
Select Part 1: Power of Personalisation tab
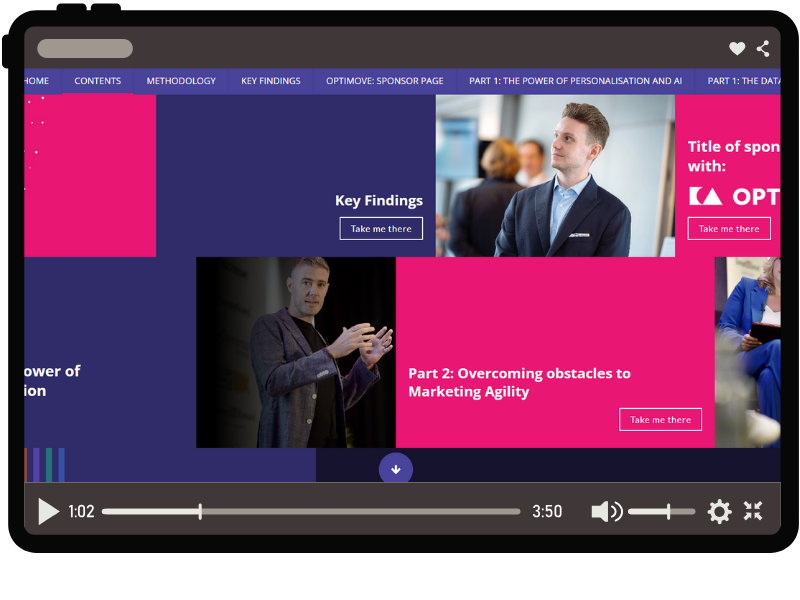(575, 81)
